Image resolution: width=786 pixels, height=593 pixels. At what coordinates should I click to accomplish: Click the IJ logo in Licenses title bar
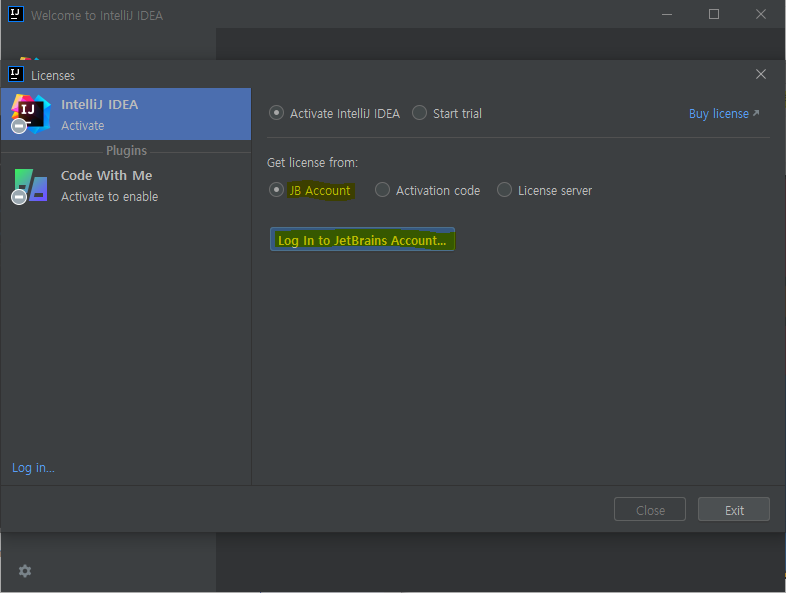(x=16, y=74)
